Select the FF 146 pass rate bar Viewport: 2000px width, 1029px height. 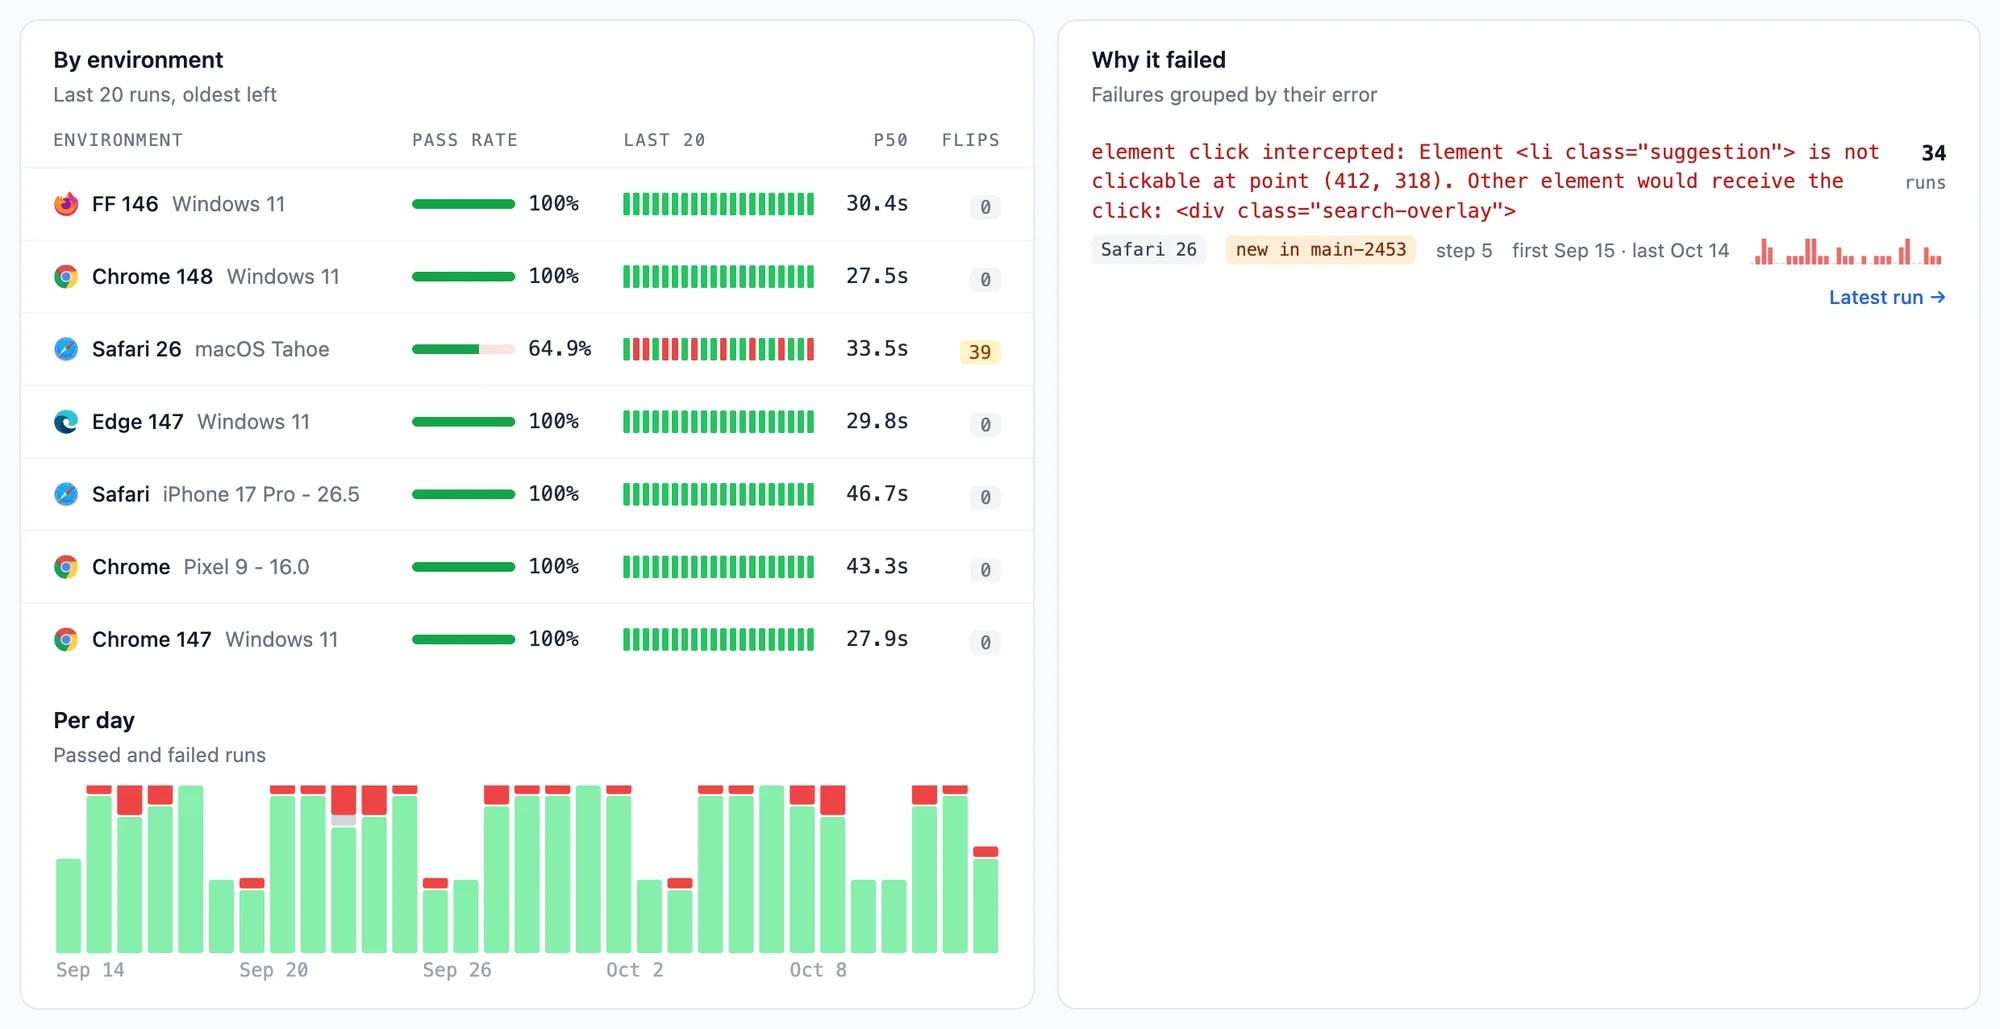[x=463, y=204]
